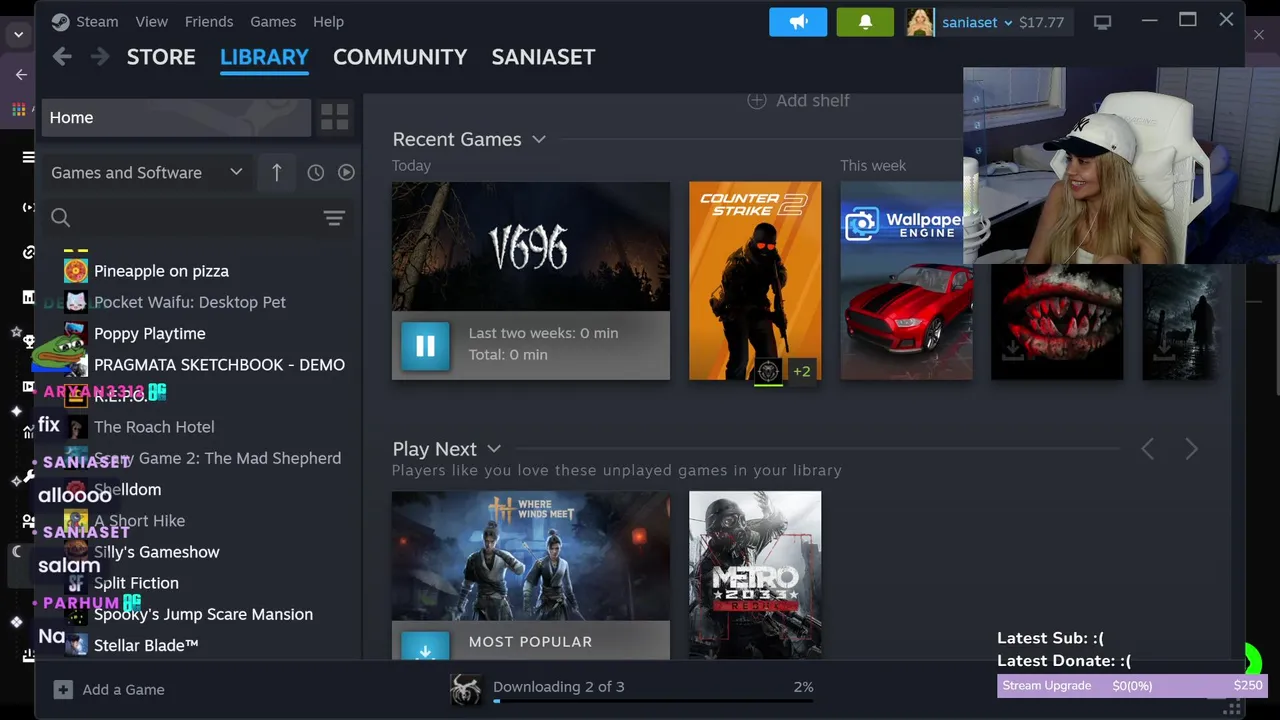This screenshot has width=1280, height=720.
Task: Open the Help menu
Action: [328, 21]
